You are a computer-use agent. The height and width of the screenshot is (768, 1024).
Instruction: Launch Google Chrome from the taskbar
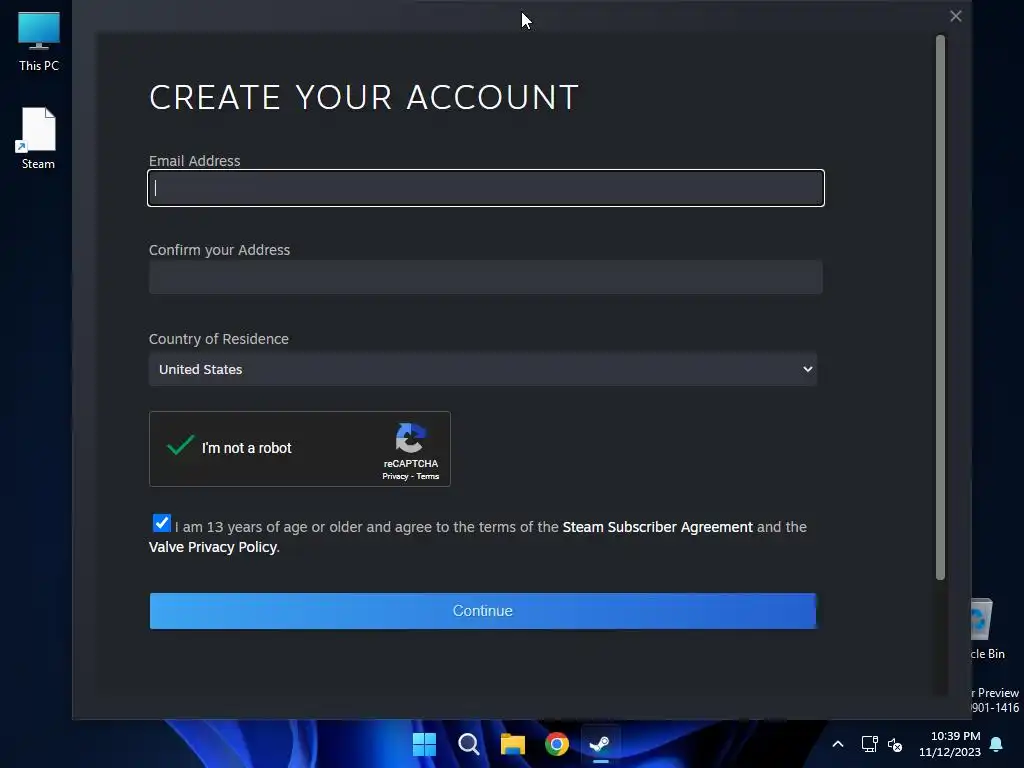[557, 744]
